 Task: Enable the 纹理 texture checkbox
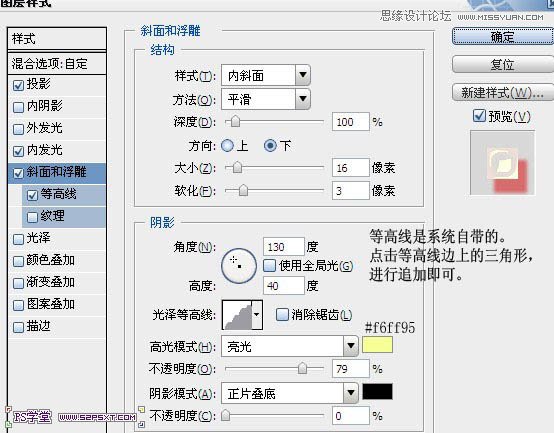point(32,217)
